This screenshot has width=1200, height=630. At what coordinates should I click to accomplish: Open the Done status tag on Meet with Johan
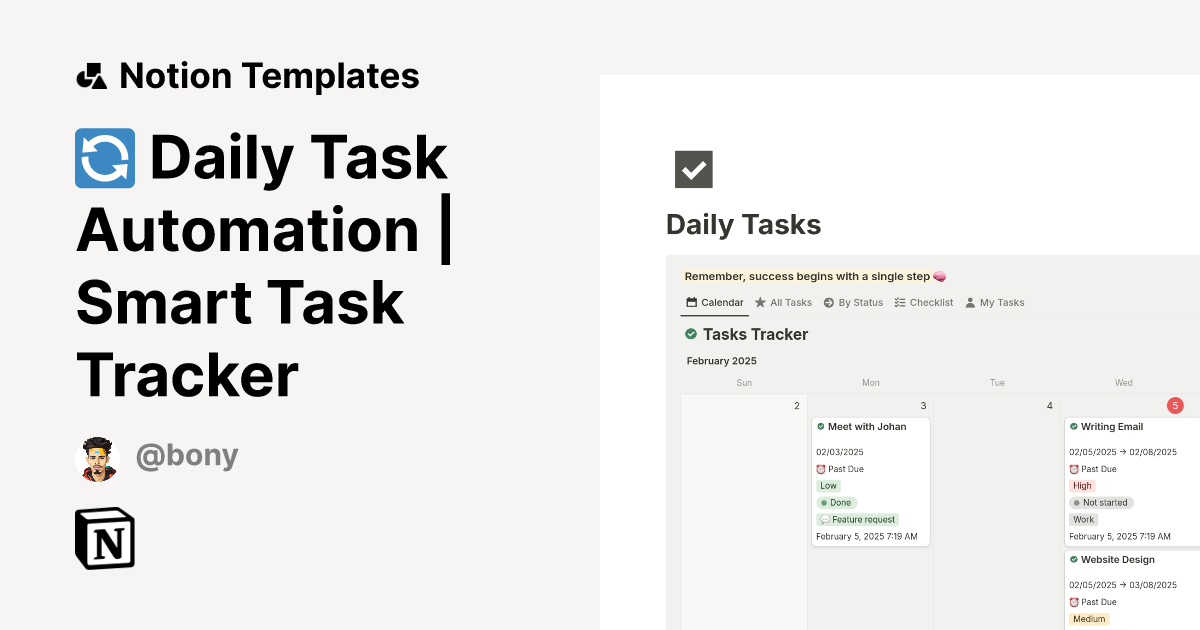(836, 502)
